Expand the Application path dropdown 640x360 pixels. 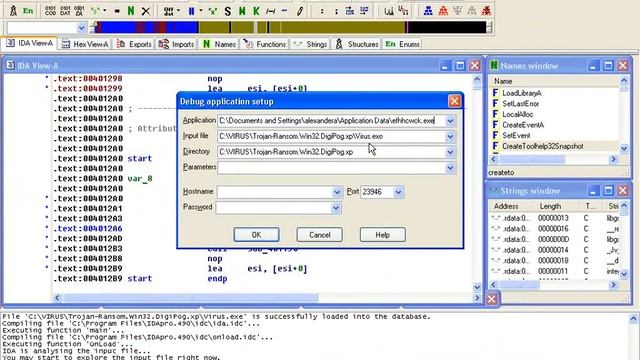coord(450,121)
